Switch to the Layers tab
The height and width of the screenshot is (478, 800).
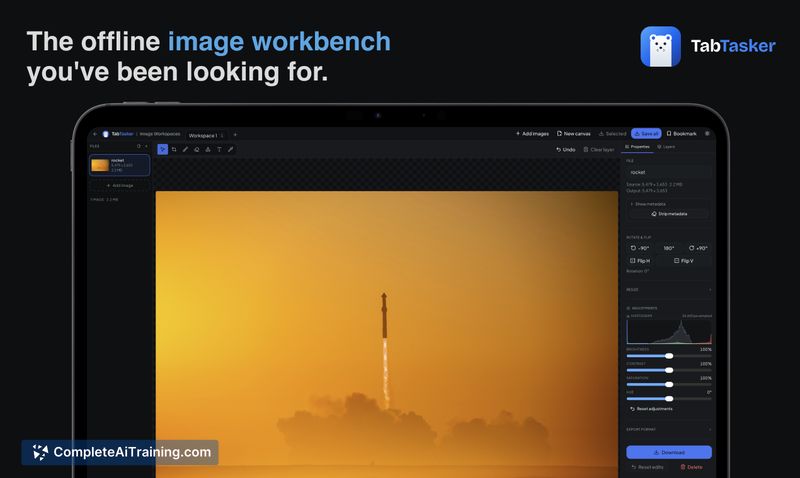[x=666, y=147]
